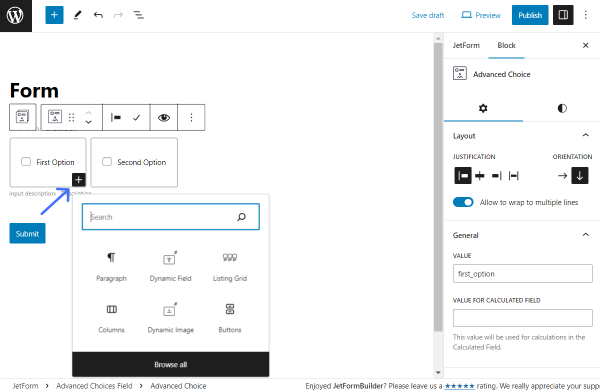The width and height of the screenshot is (600, 391).
Task: Insert a Listing Grid block
Action: pos(230,266)
